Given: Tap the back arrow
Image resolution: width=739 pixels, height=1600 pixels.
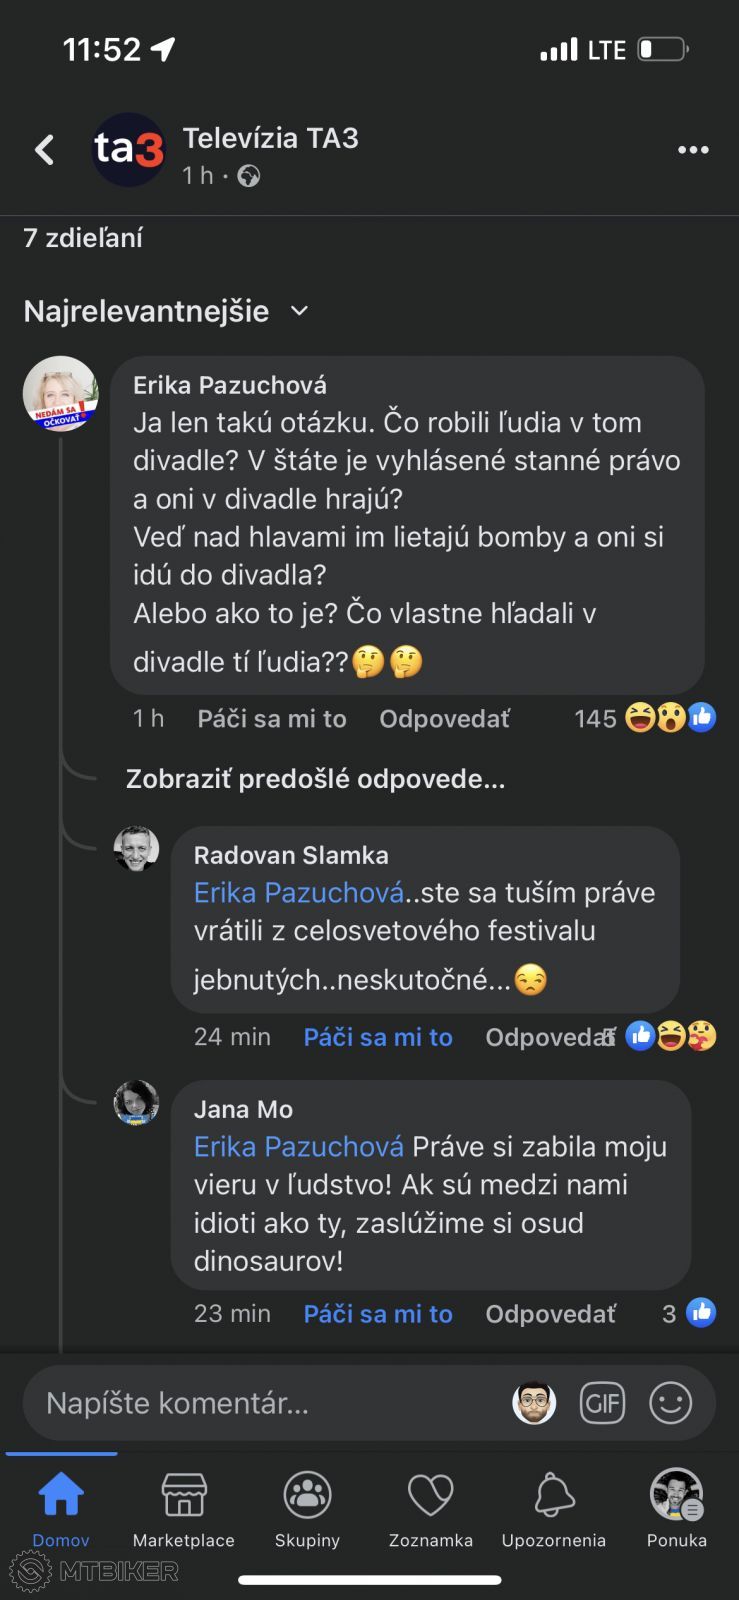Looking at the screenshot, I should tap(44, 150).
